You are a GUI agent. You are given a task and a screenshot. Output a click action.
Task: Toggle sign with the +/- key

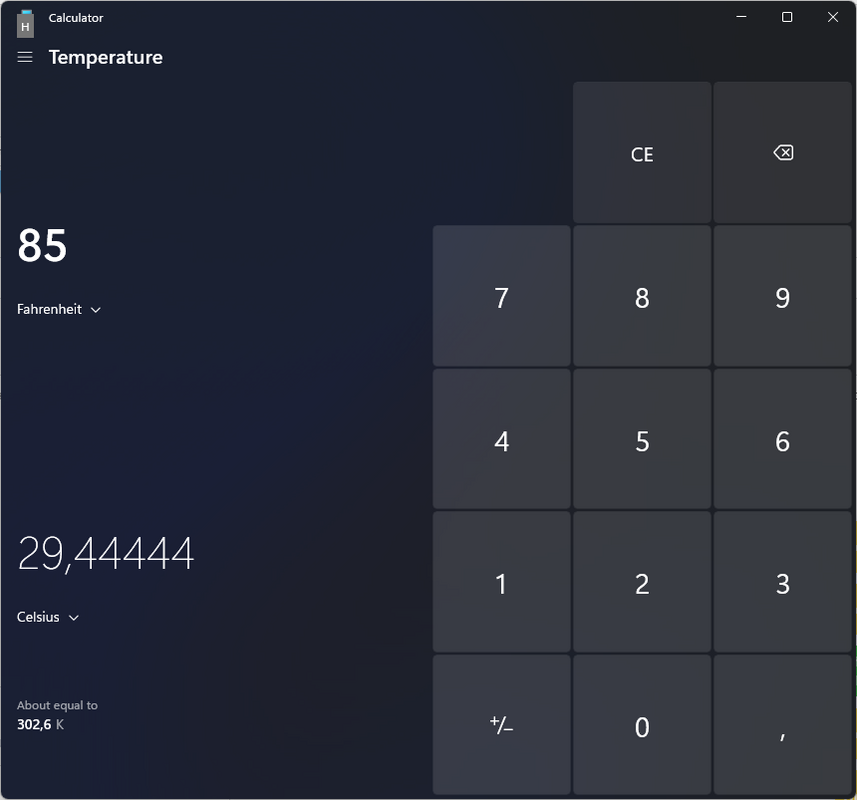point(502,725)
